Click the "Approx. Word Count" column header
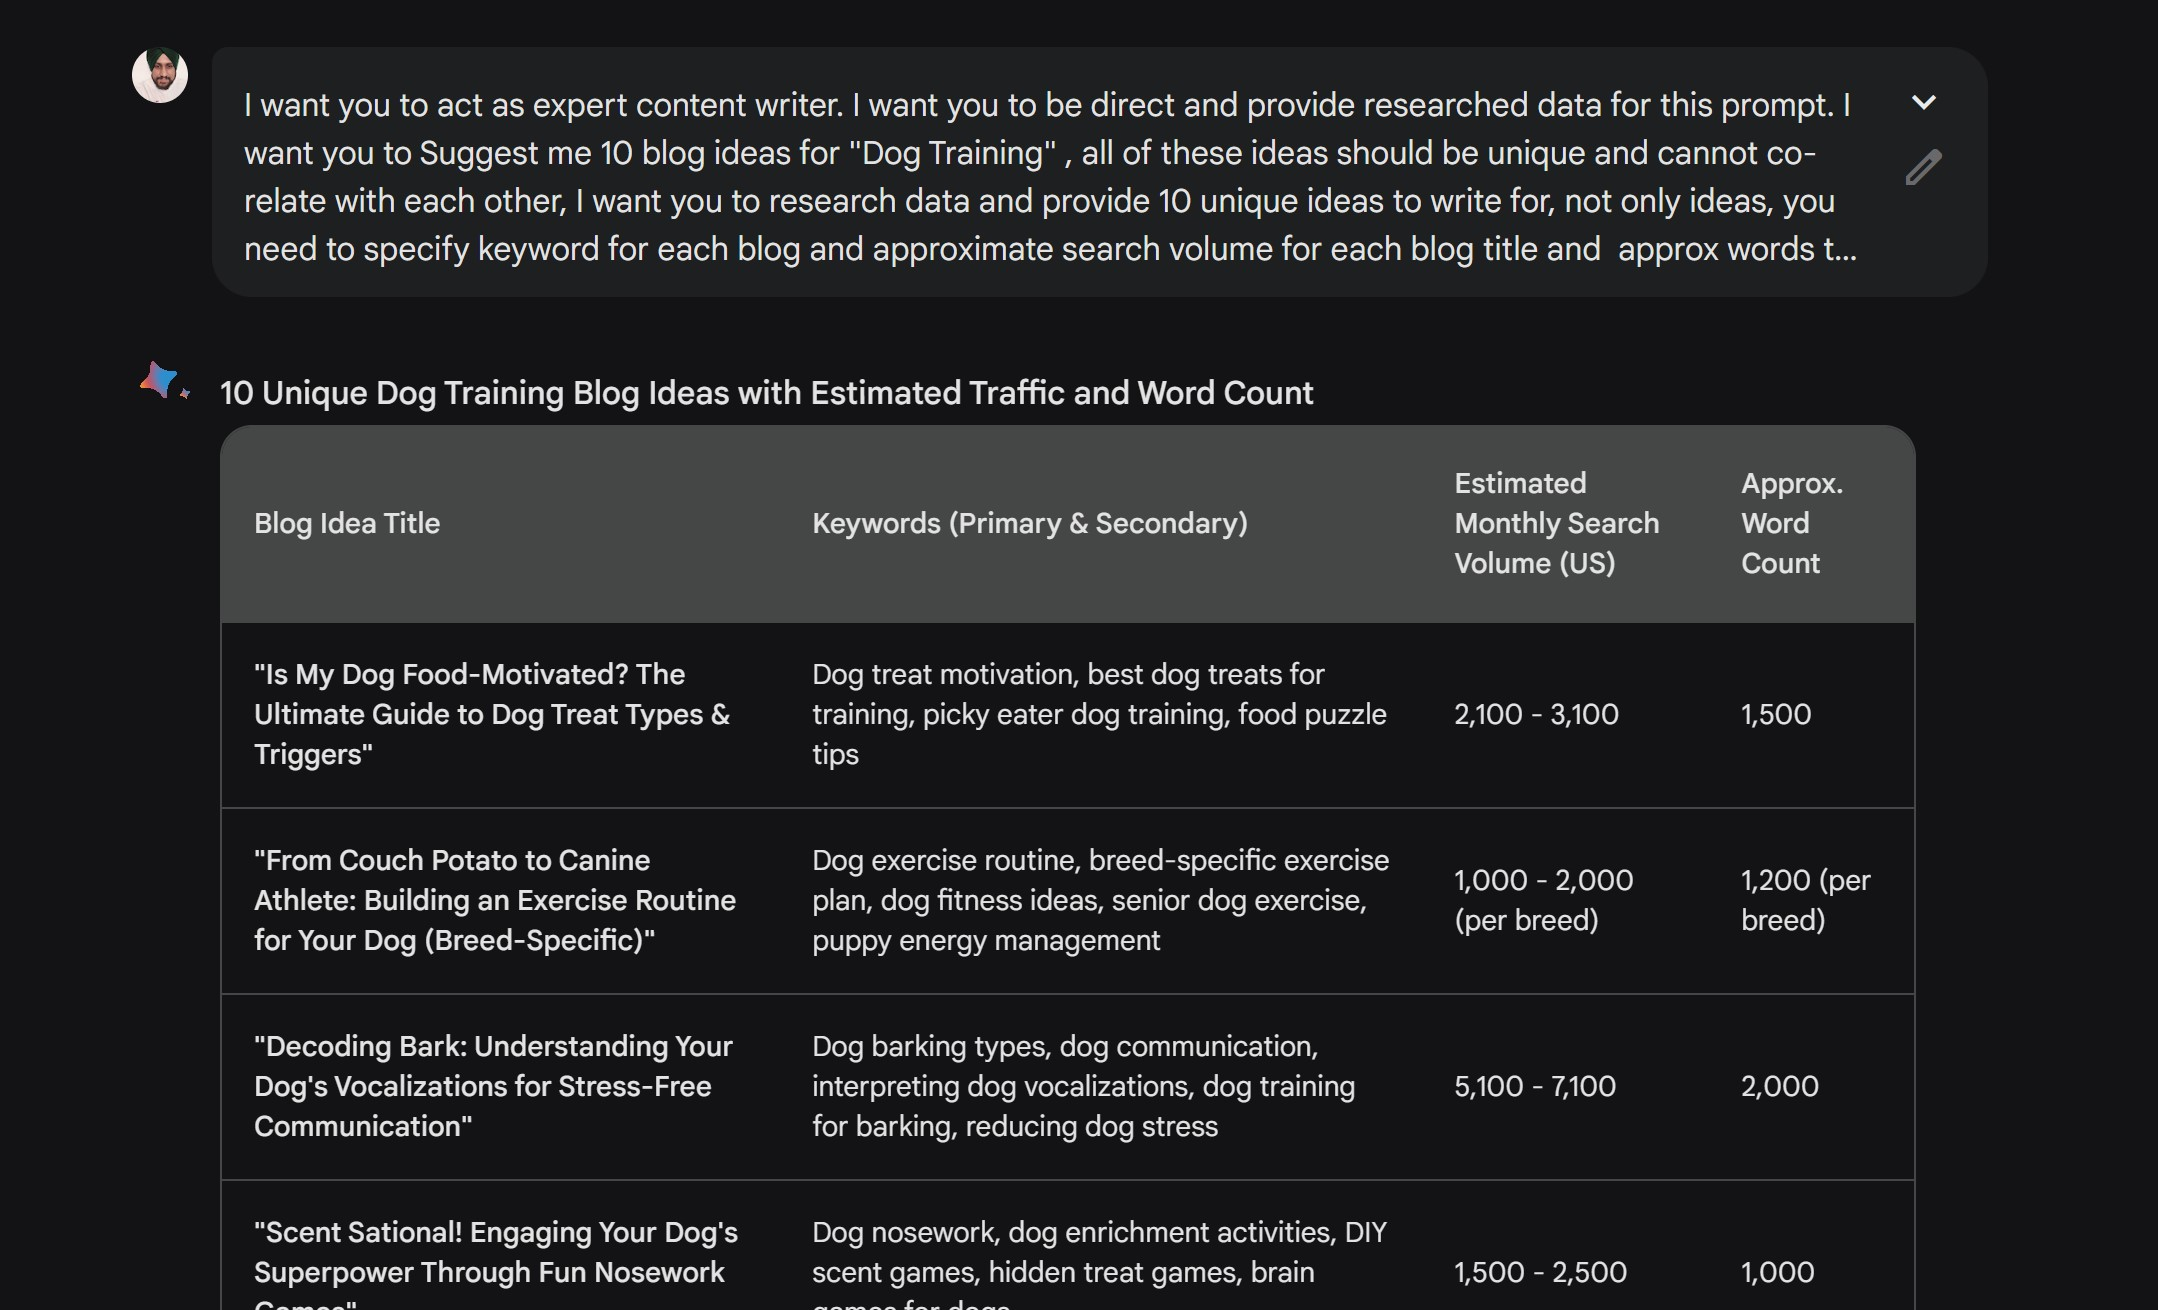Image resolution: width=2158 pixels, height=1310 pixels. [1791, 523]
